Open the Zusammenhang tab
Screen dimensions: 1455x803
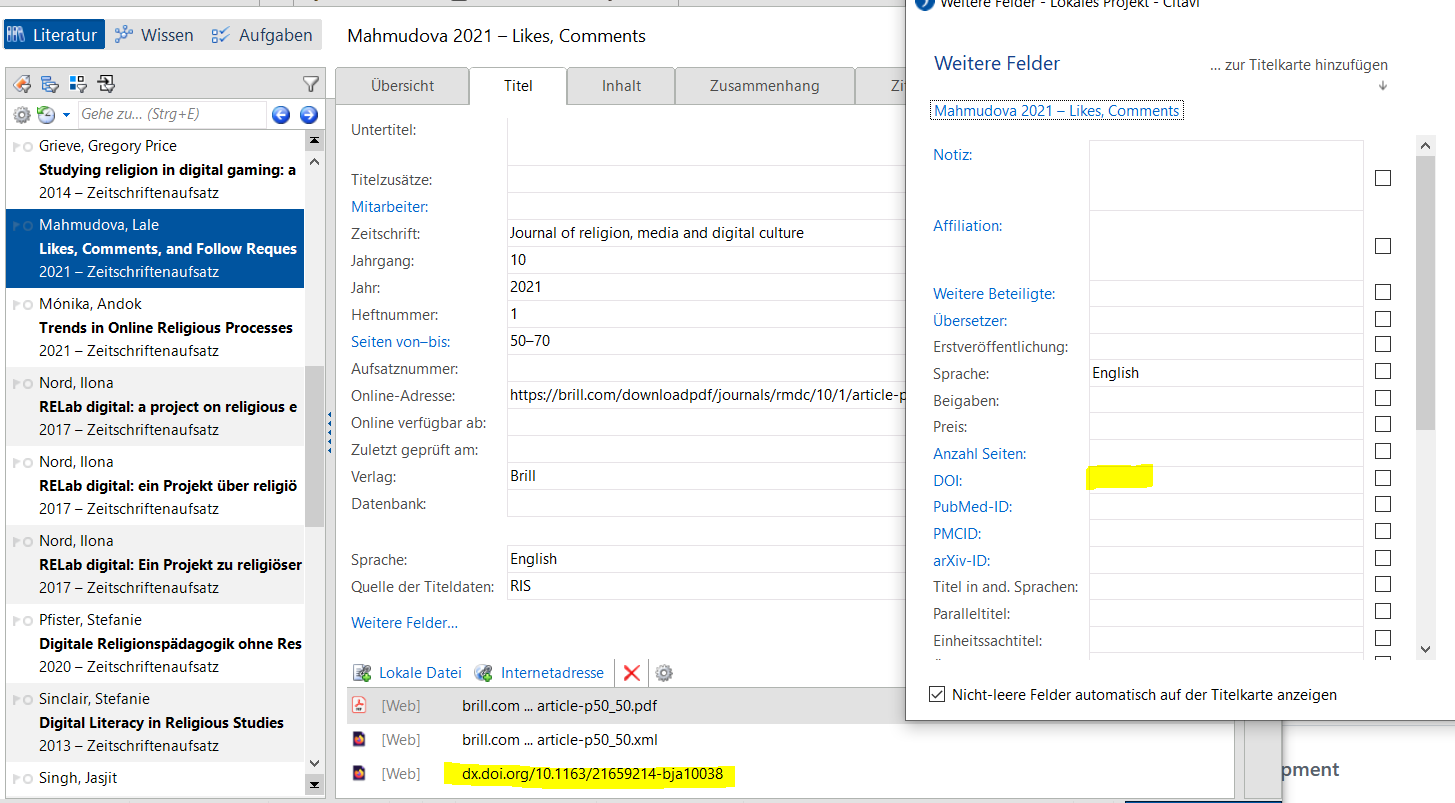(765, 86)
